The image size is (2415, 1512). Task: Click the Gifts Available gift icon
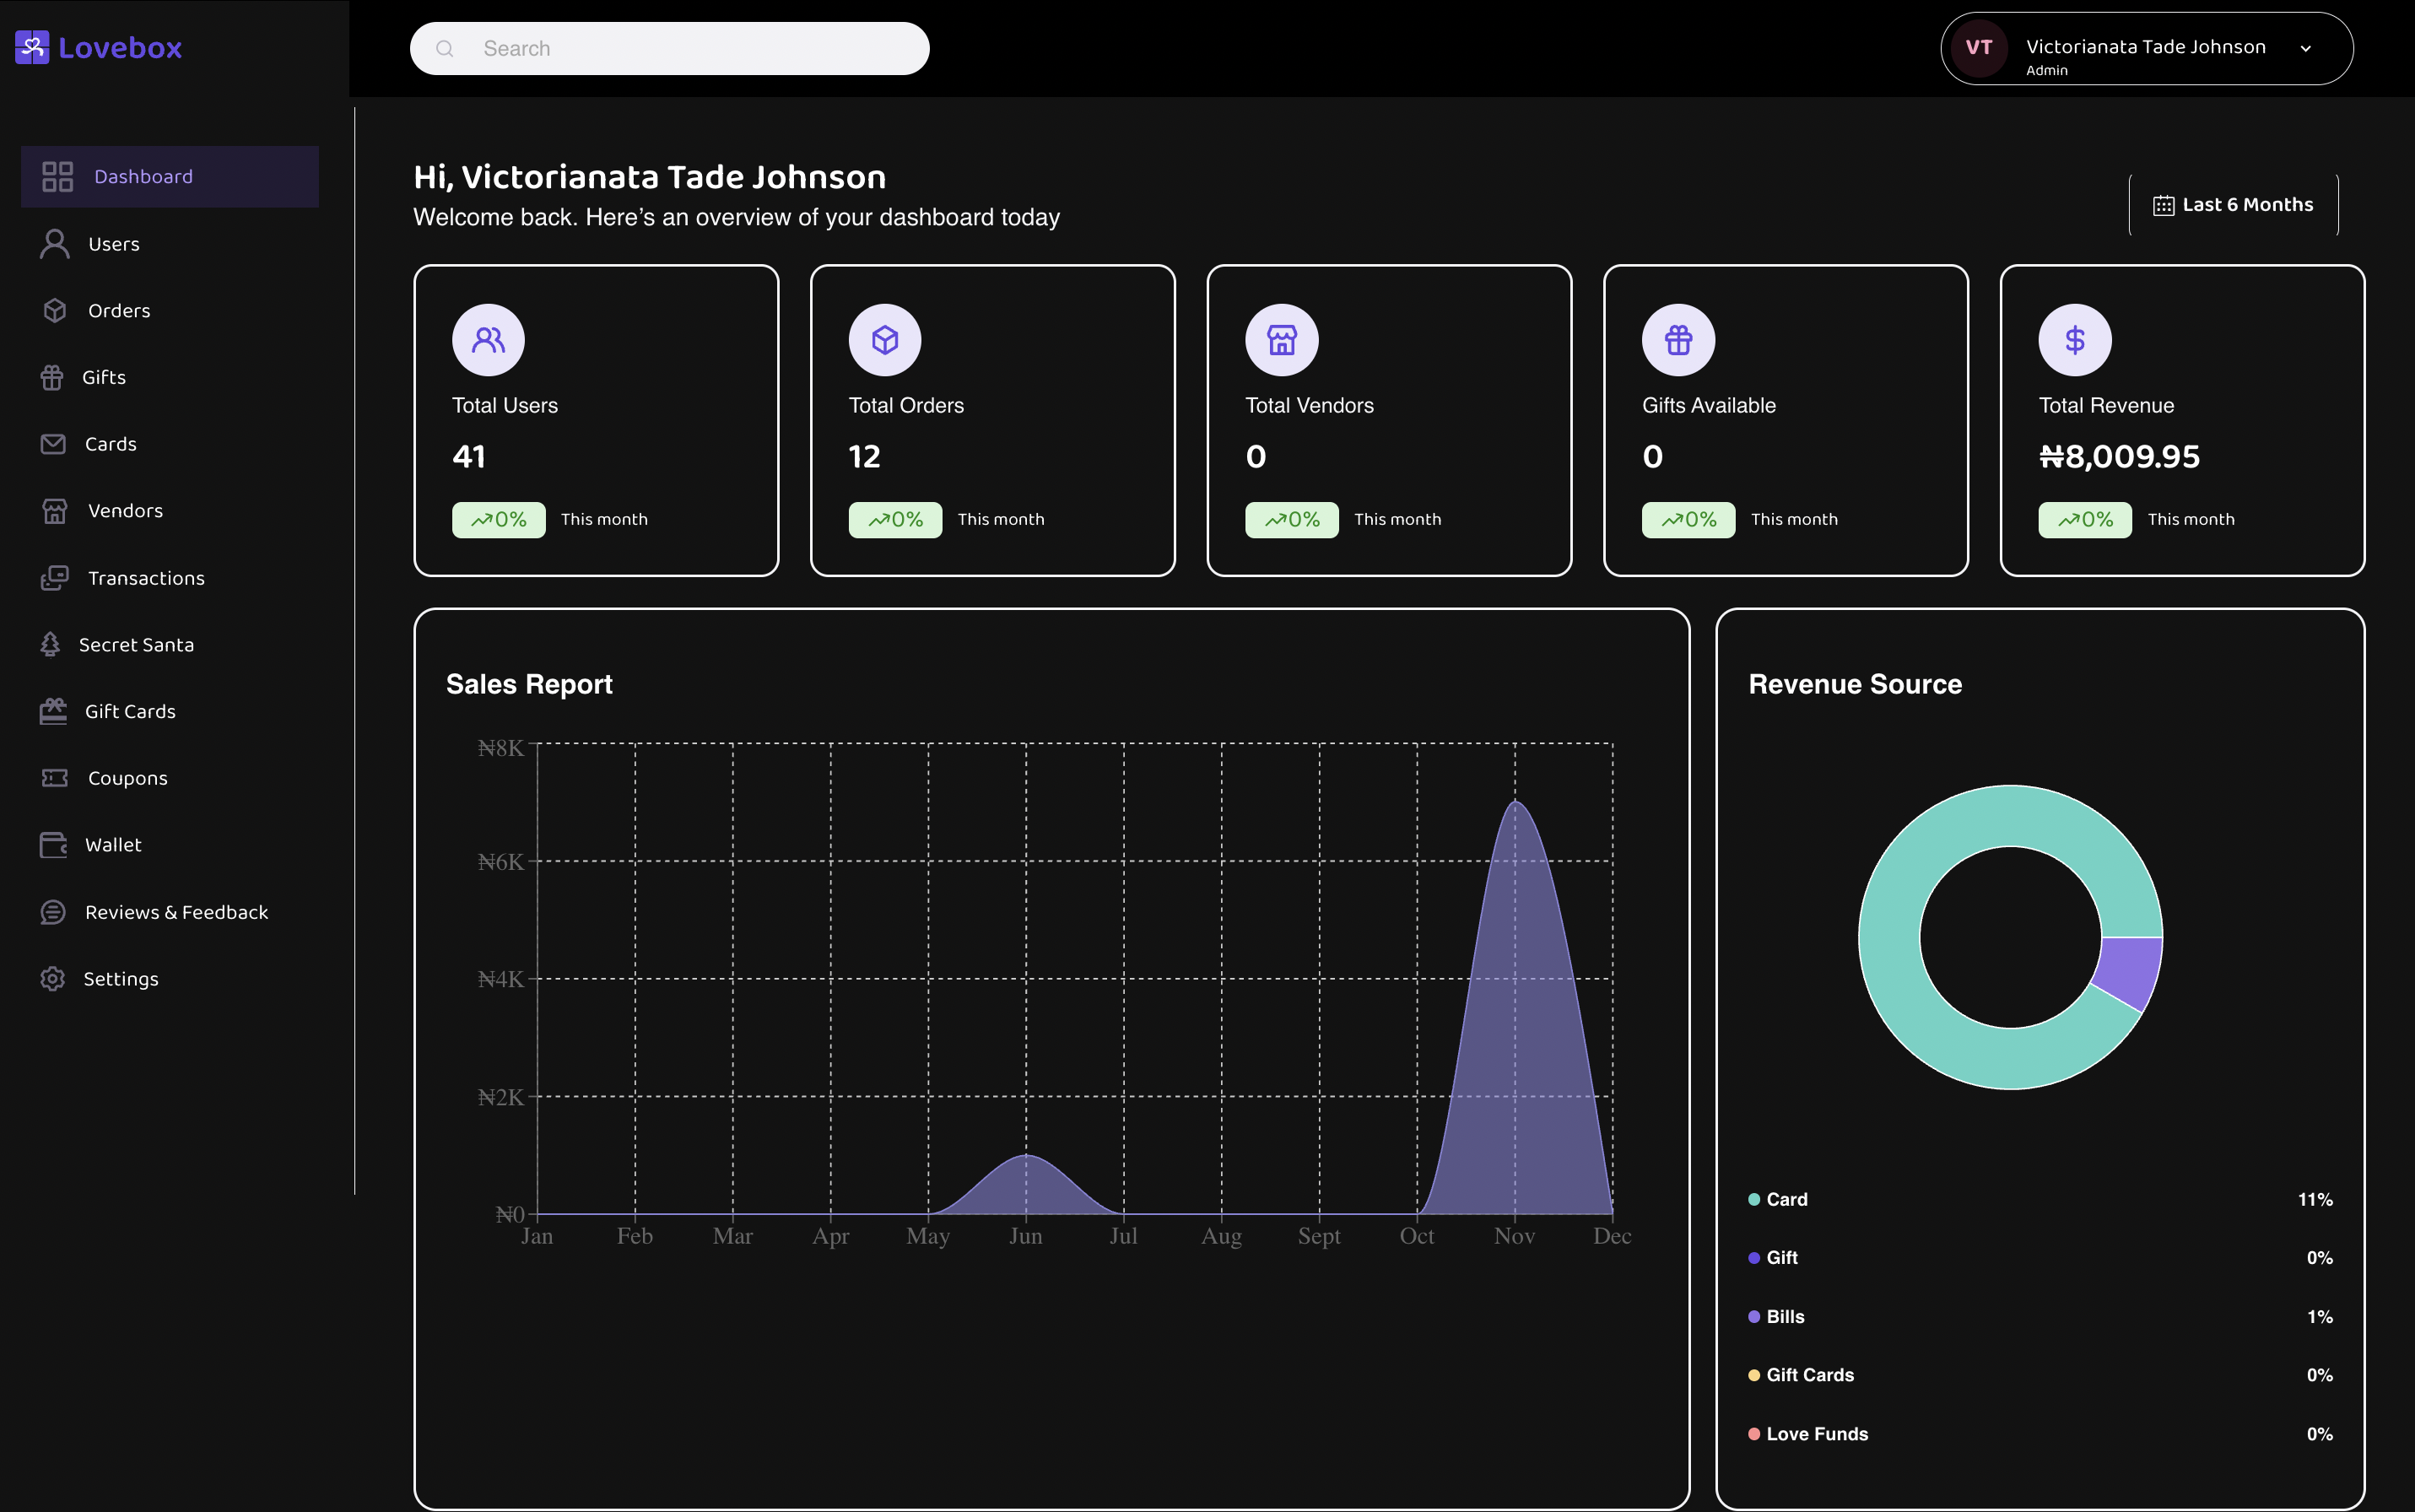click(x=1678, y=340)
